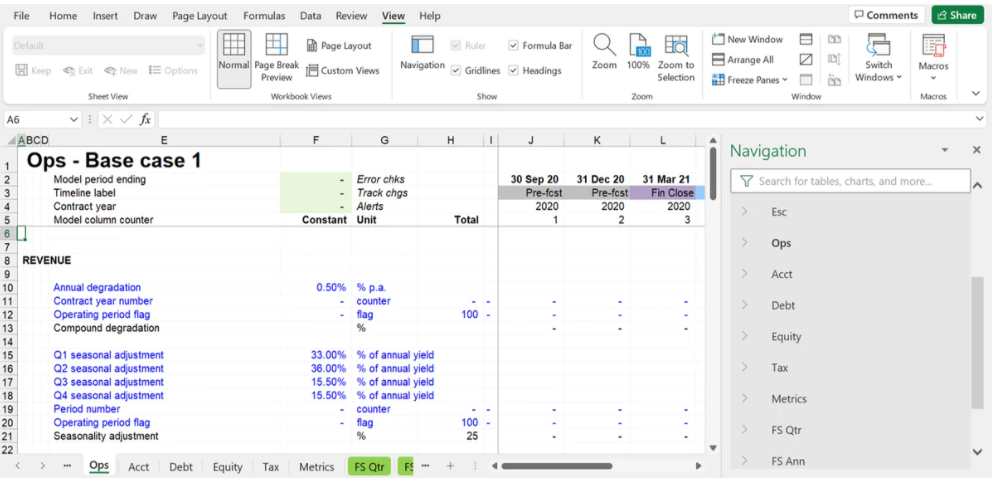Viewport: 992px width, 480px height.
Task: Click the Share button
Action: pos(957,15)
